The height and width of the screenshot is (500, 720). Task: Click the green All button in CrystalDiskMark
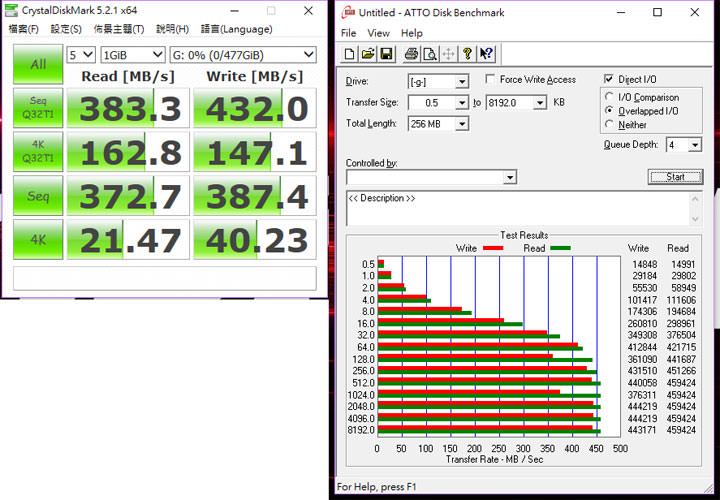(x=38, y=64)
